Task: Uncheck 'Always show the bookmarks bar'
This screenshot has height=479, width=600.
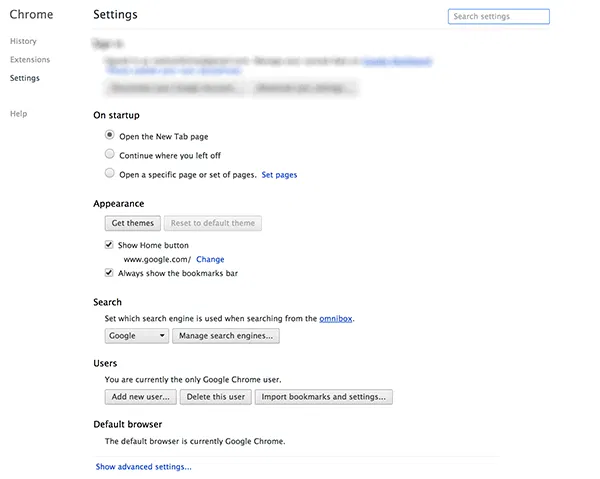Action: [x=110, y=272]
